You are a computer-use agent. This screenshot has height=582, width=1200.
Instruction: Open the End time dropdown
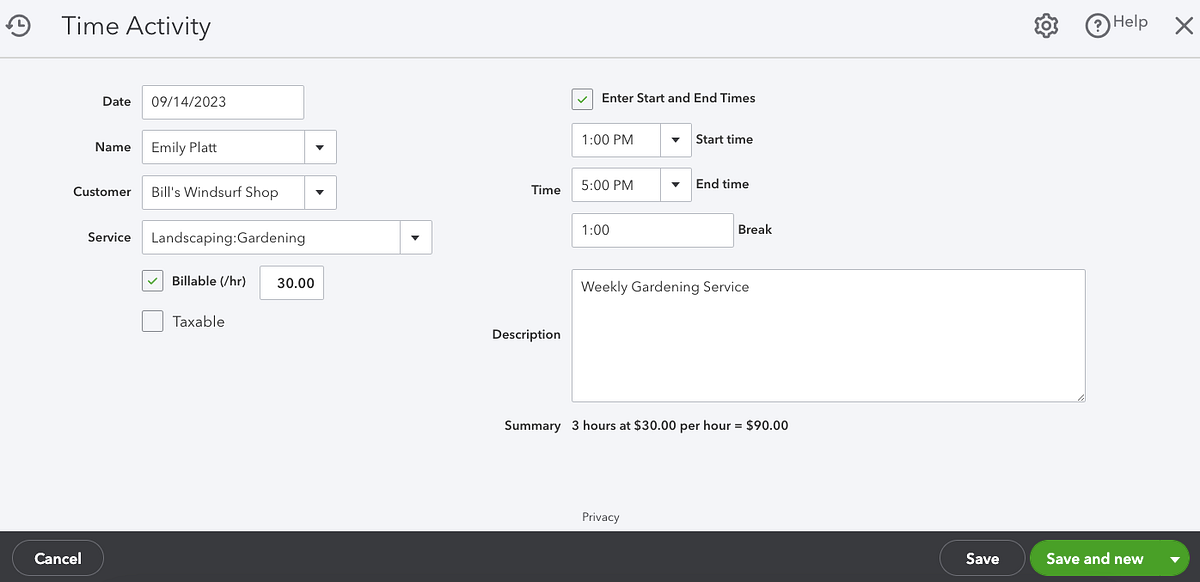point(676,185)
